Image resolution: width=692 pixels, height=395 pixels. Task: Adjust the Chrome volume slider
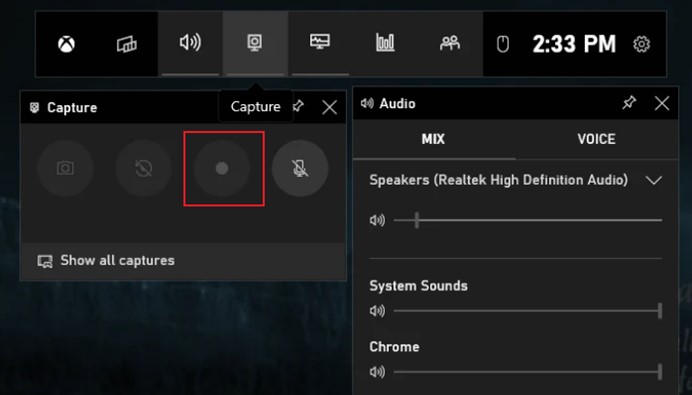click(x=528, y=372)
